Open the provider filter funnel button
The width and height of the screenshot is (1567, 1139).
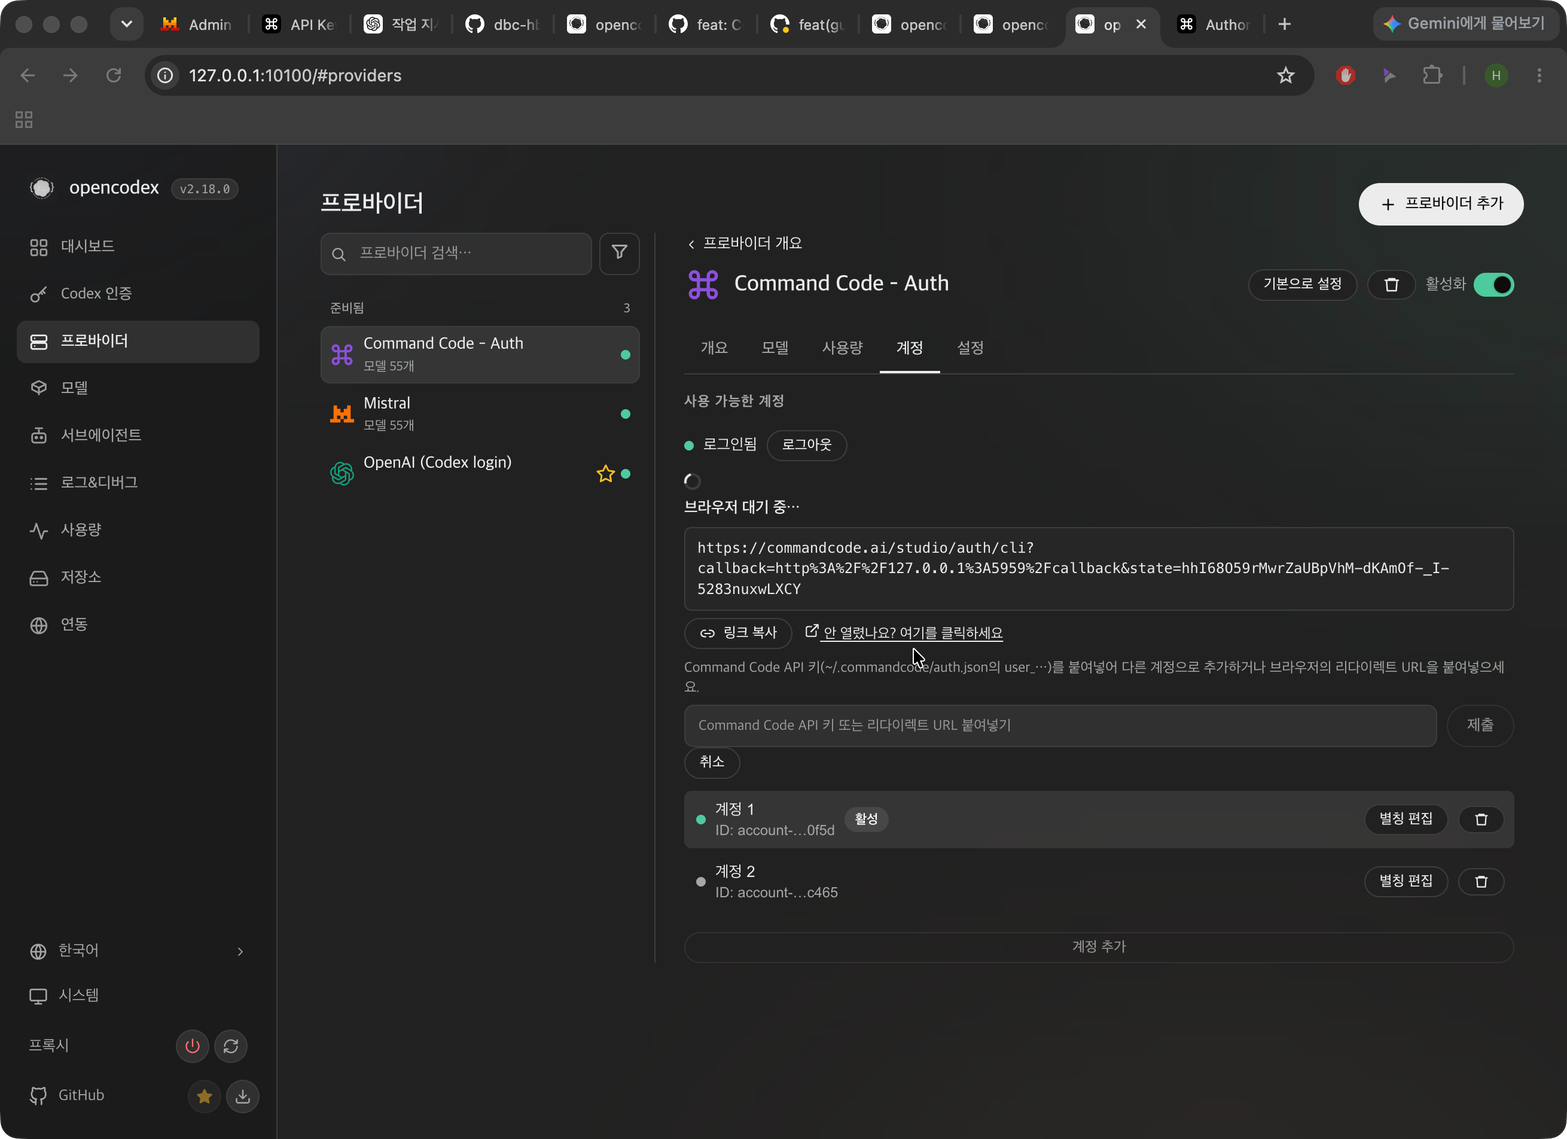619,253
